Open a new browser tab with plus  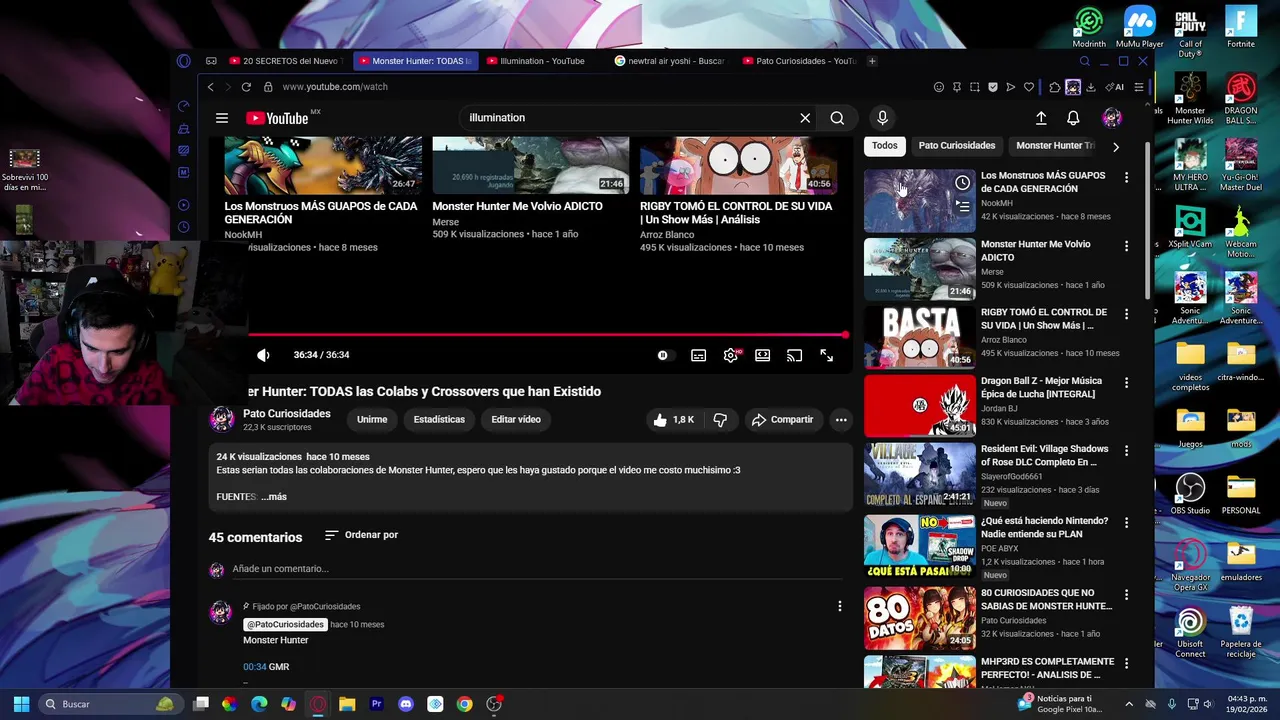coord(872,61)
